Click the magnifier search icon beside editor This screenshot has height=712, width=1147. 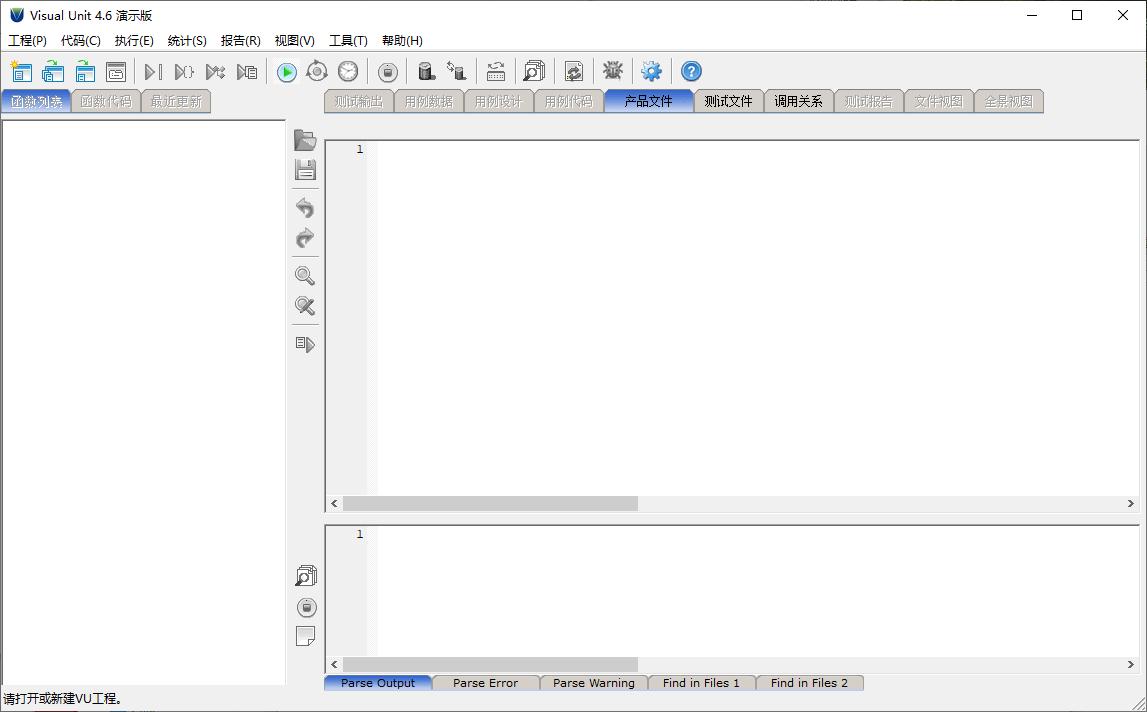click(x=305, y=276)
